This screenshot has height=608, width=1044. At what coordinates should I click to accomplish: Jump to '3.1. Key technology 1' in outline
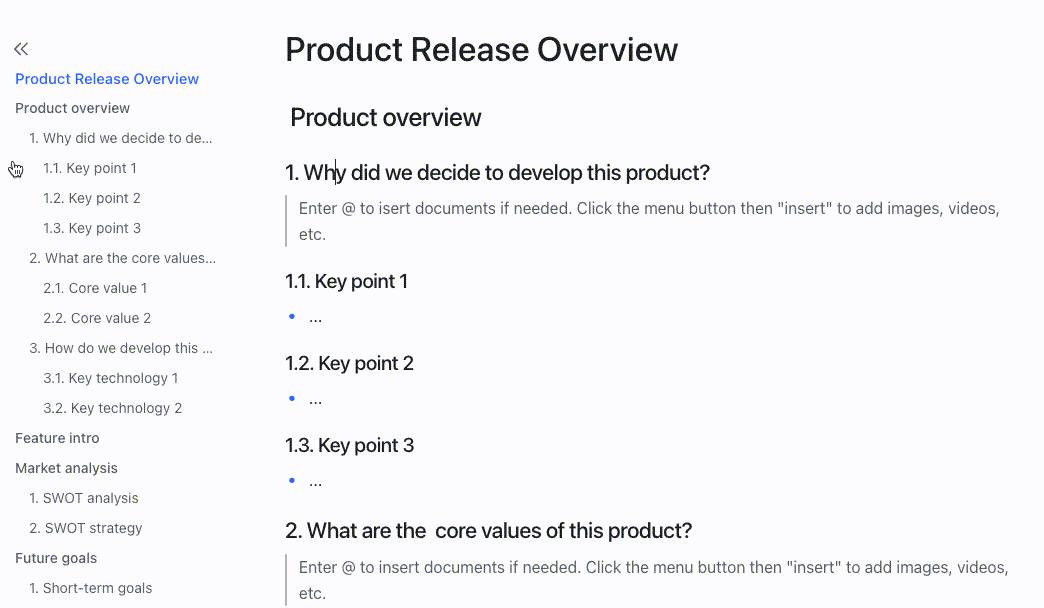110,378
